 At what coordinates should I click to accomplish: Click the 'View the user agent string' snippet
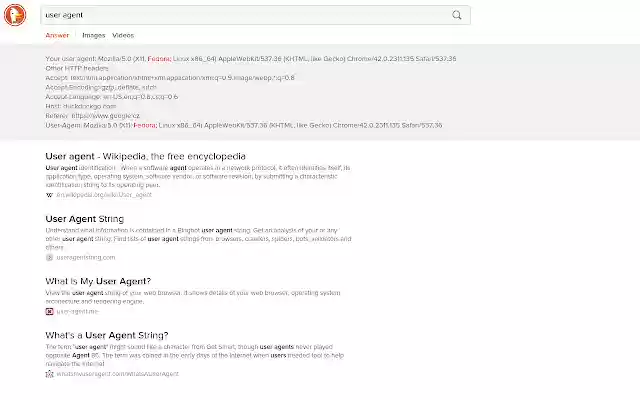click(x=193, y=297)
